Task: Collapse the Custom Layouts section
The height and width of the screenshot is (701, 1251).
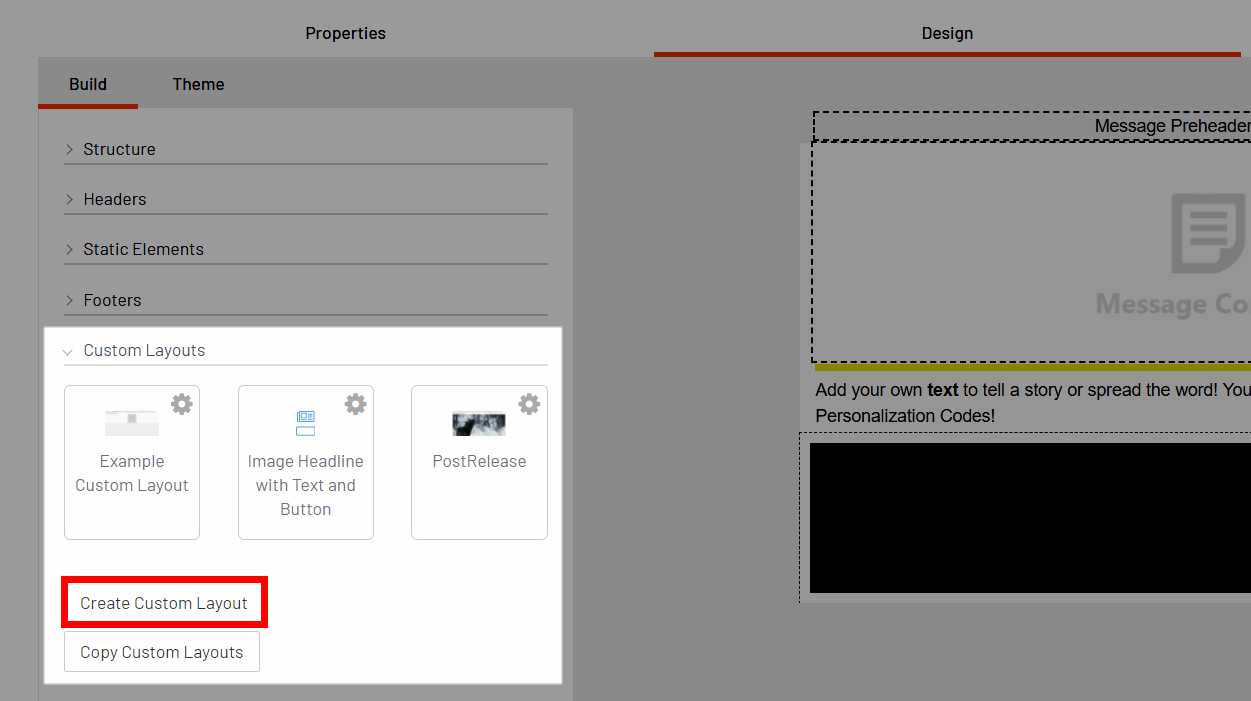Action: coord(144,351)
